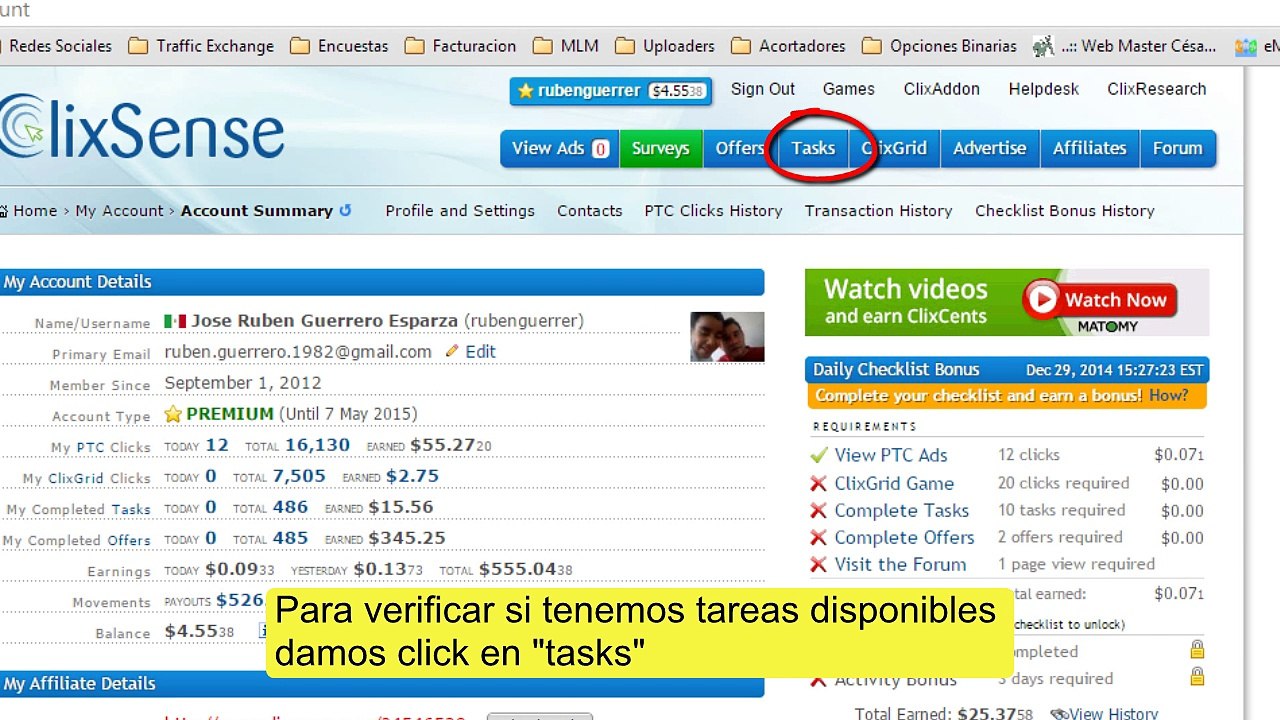
Task: Open the Contacts section
Action: pyautogui.click(x=590, y=211)
